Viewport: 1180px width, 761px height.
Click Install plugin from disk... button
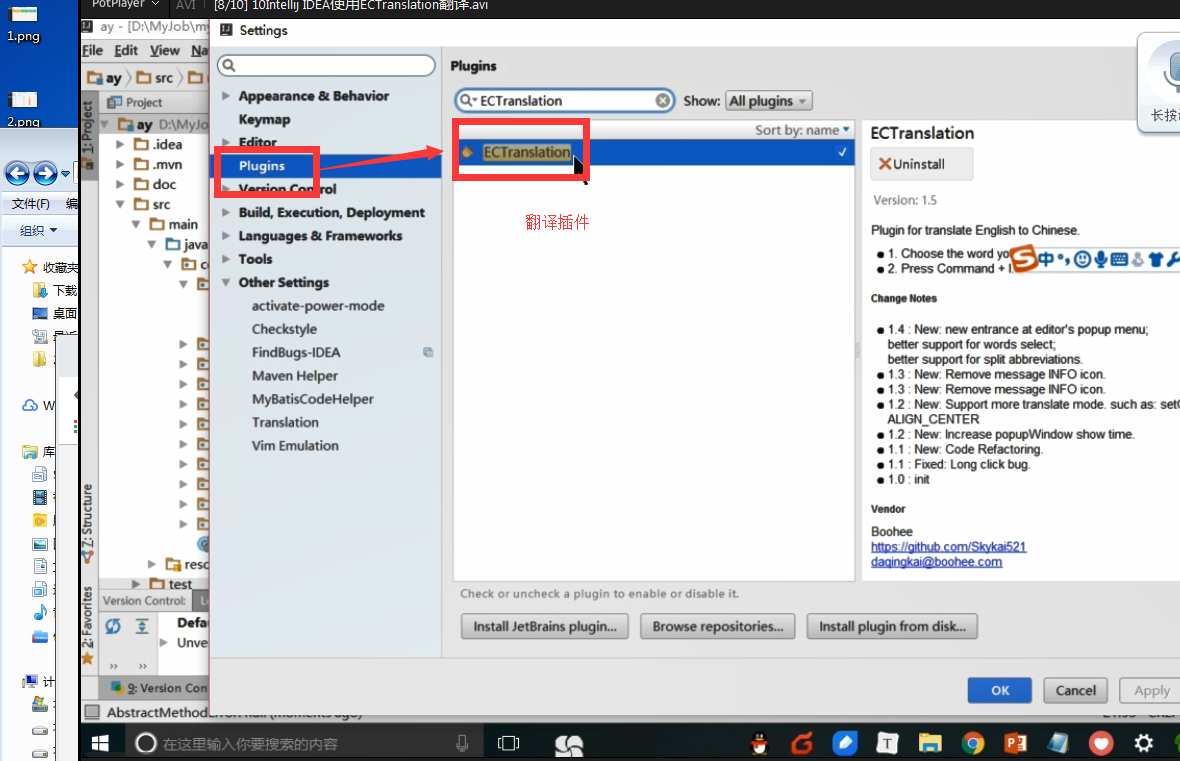click(x=892, y=626)
